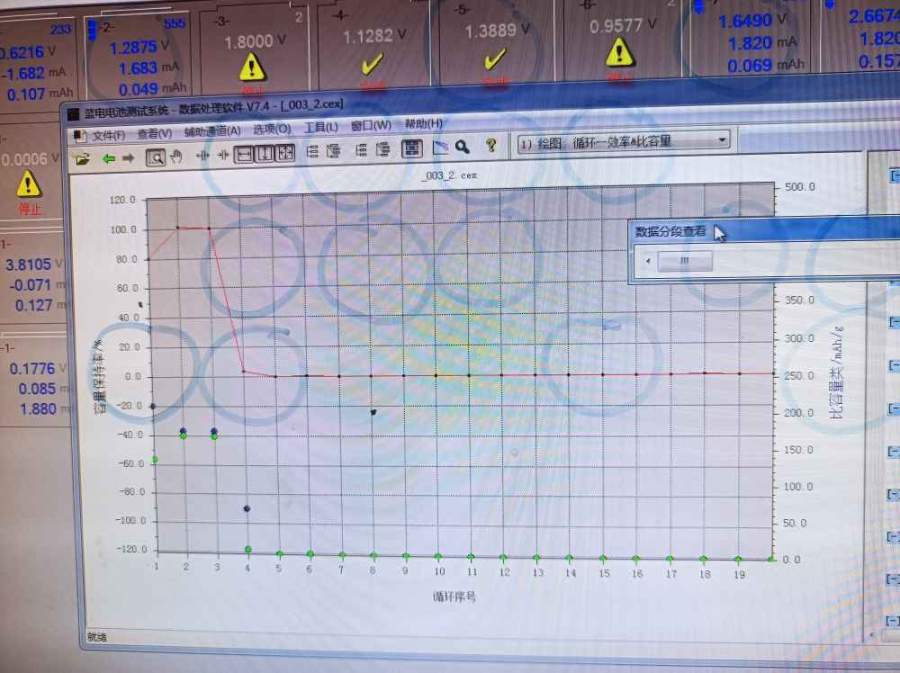Click the 3.8105 V channel reading

coord(32,264)
